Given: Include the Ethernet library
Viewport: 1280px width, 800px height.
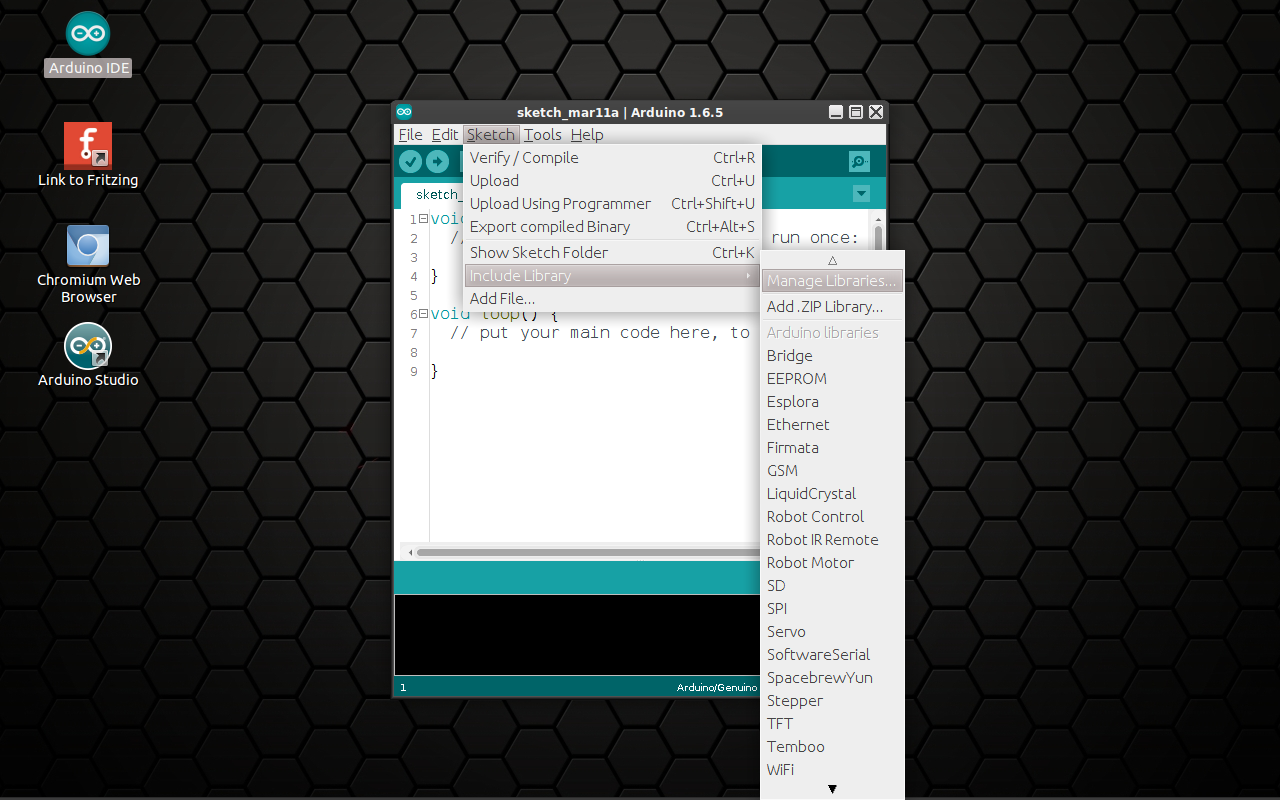Looking at the screenshot, I should (832, 425).
